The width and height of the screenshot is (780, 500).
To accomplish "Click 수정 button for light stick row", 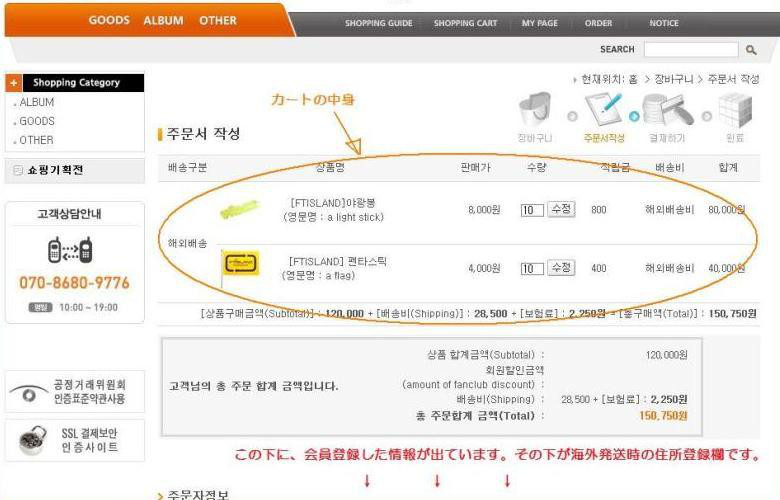I will pos(561,209).
